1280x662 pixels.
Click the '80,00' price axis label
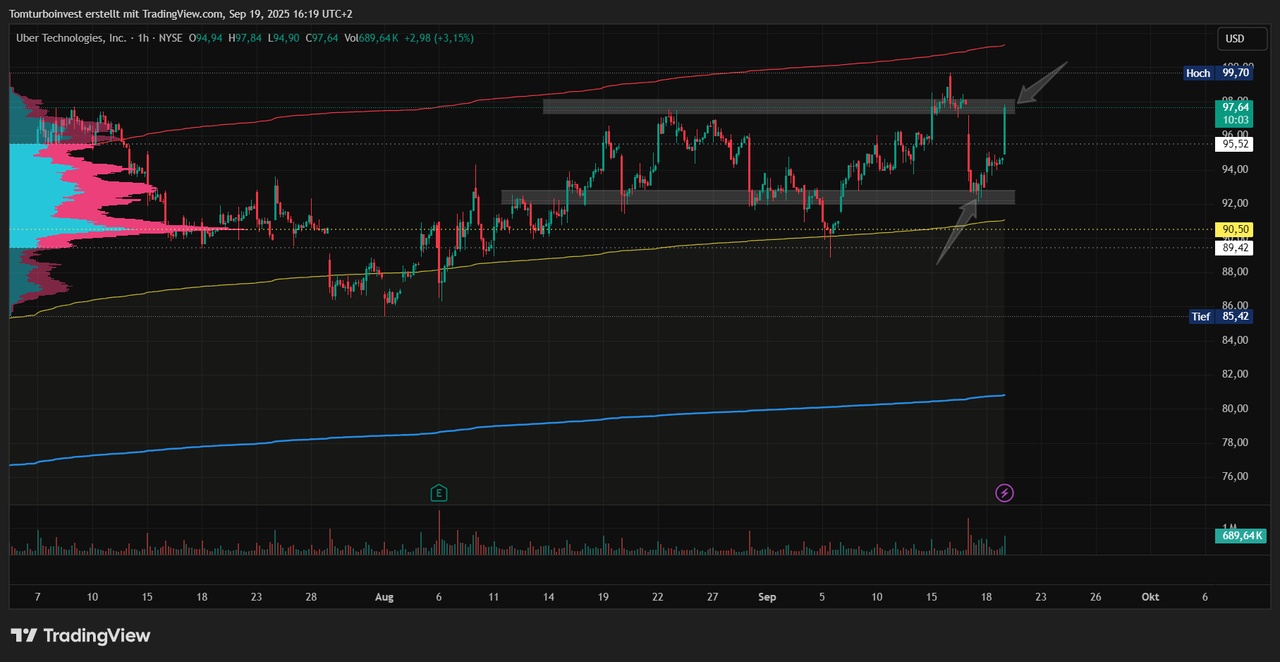(1235, 408)
